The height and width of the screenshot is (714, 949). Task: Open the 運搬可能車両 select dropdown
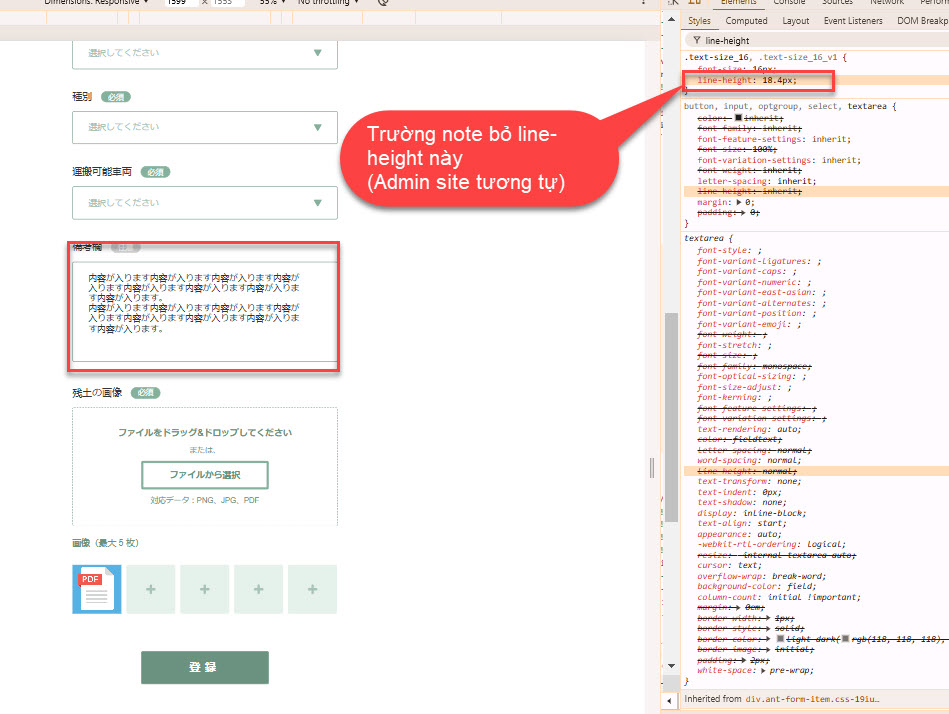pos(204,203)
